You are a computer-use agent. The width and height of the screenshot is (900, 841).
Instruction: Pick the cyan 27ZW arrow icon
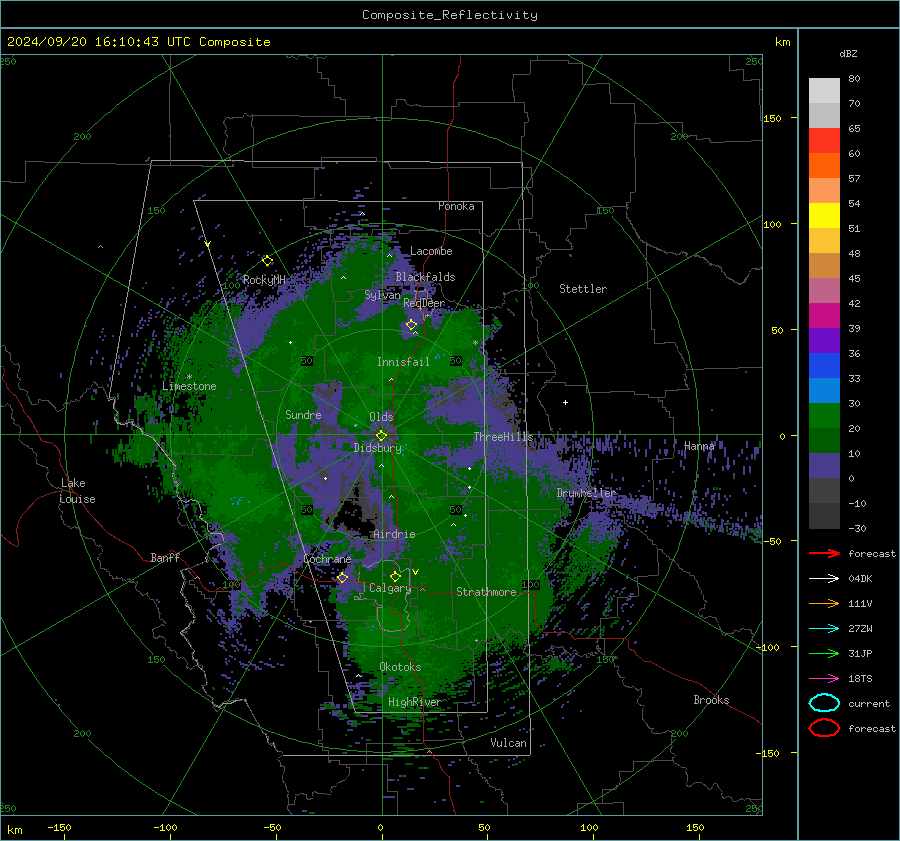point(824,628)
